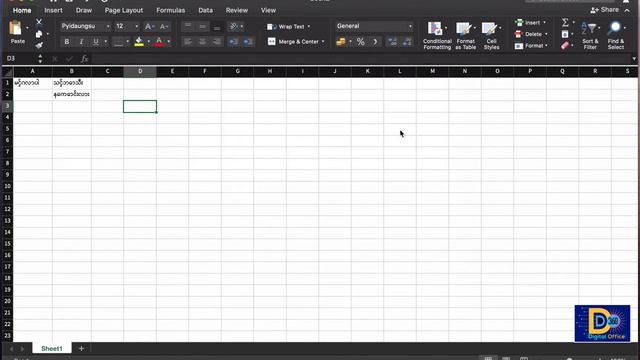The width and height of the screenshot is (640, 360).
Task: Click AutoSum sigma icon
Action: click(x=565, y=22)
